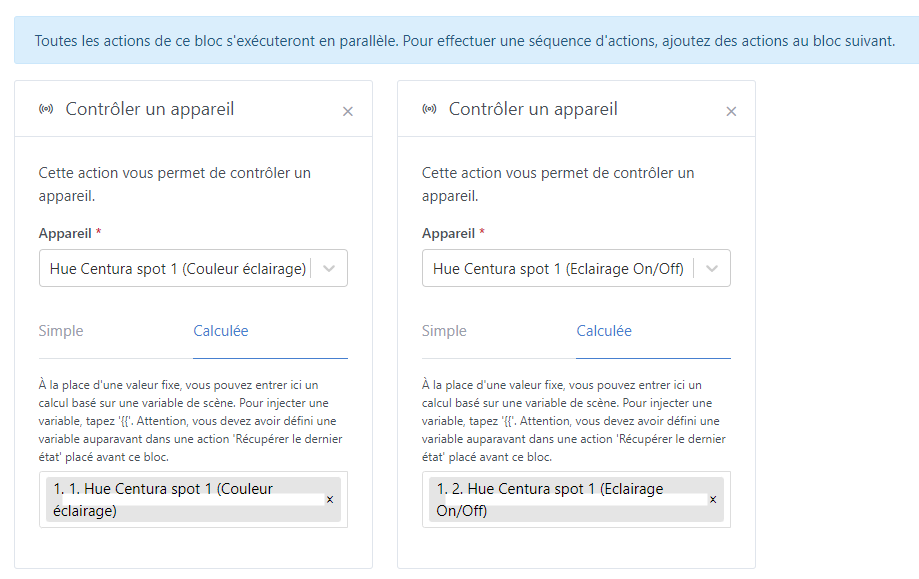
Task: Switch to Simple tab in Eclairage On/Off card
Action: (444, 331)
